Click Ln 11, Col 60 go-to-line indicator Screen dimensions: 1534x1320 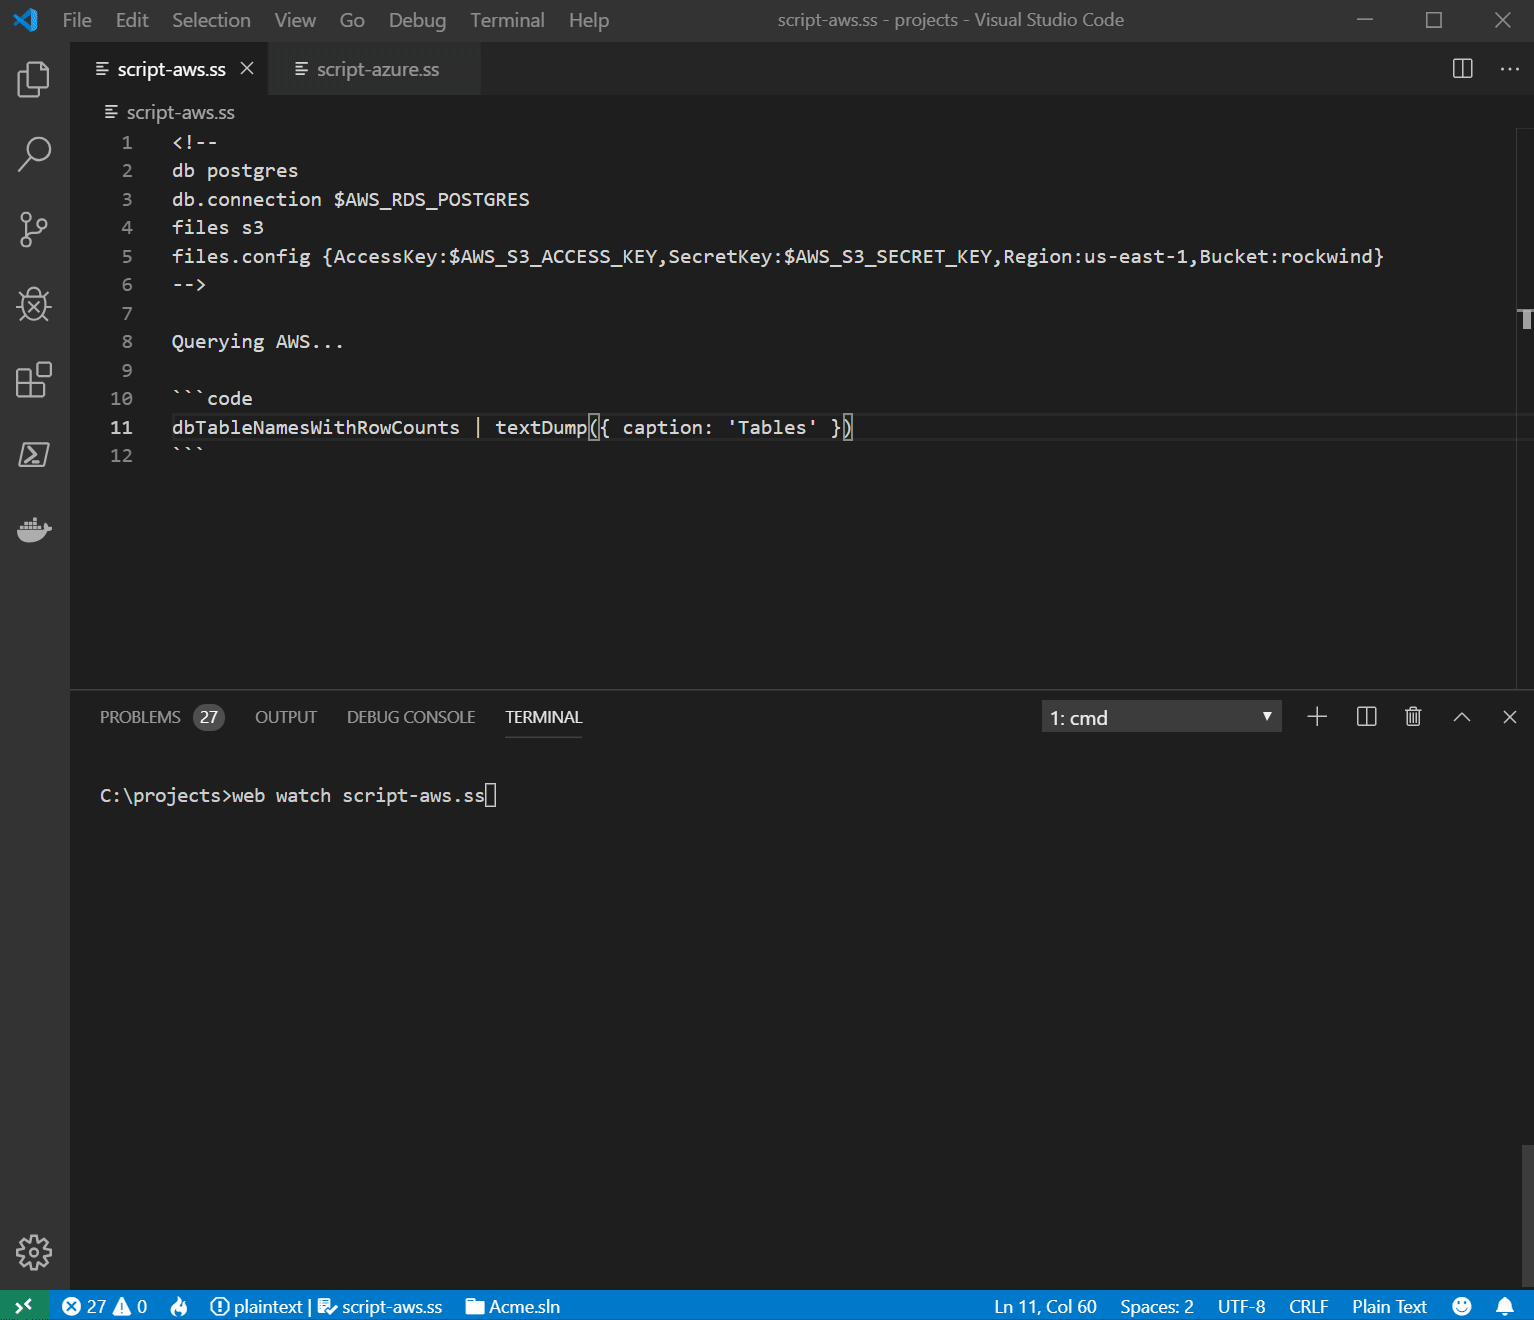coord(1045,1306)
